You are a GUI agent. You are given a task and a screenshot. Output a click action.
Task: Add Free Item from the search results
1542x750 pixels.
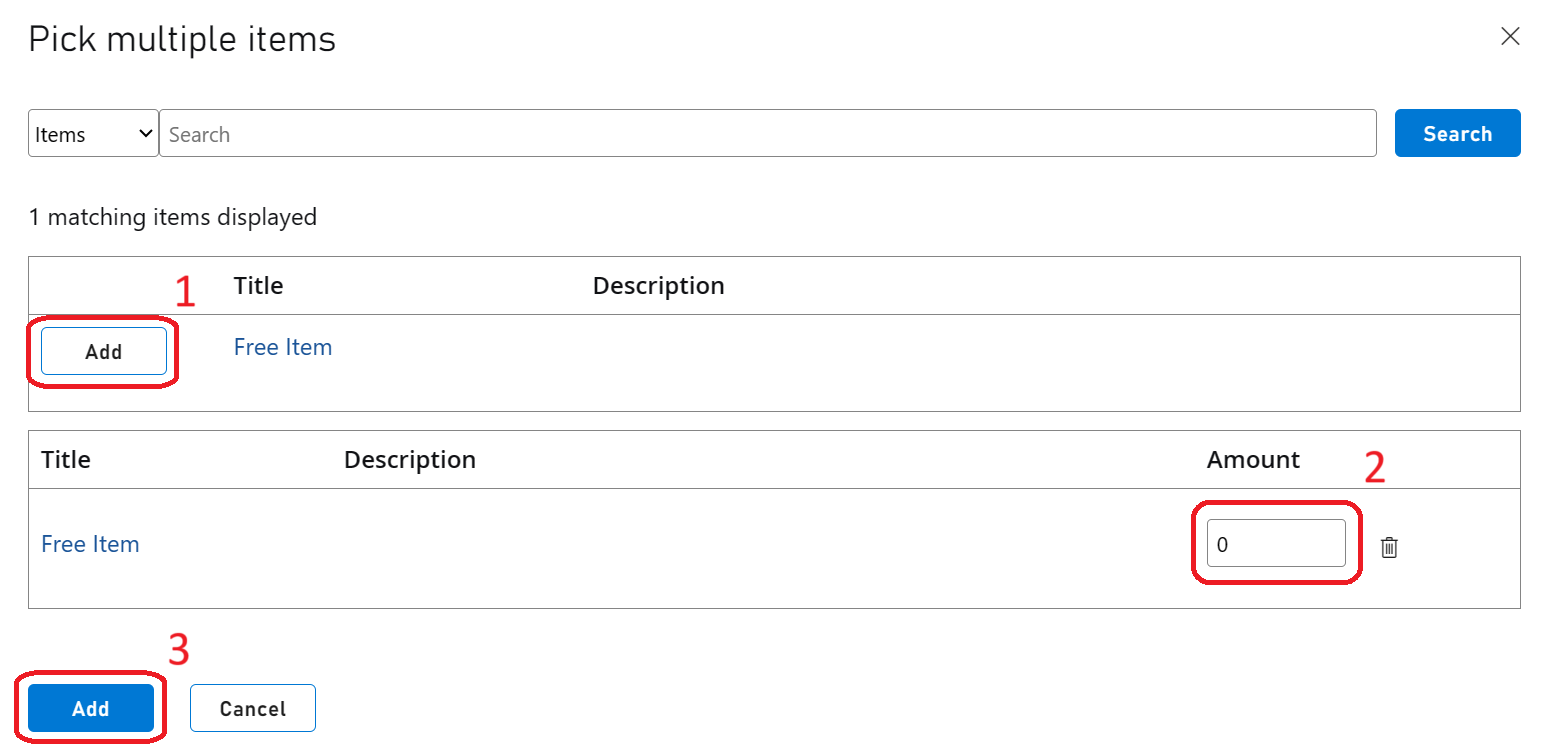click(103, 351)
